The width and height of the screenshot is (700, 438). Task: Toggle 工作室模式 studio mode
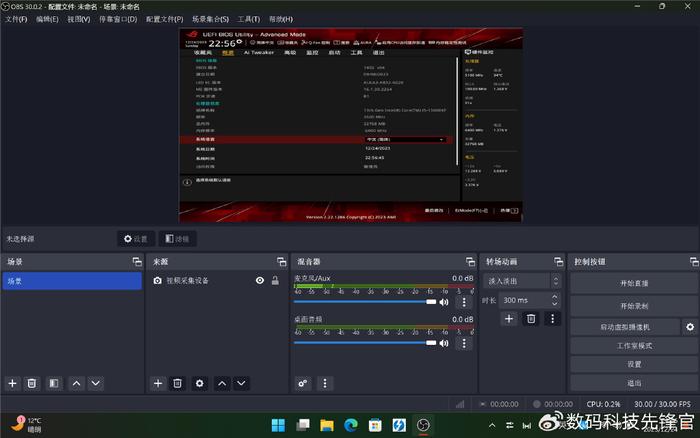tap(634, 346)
